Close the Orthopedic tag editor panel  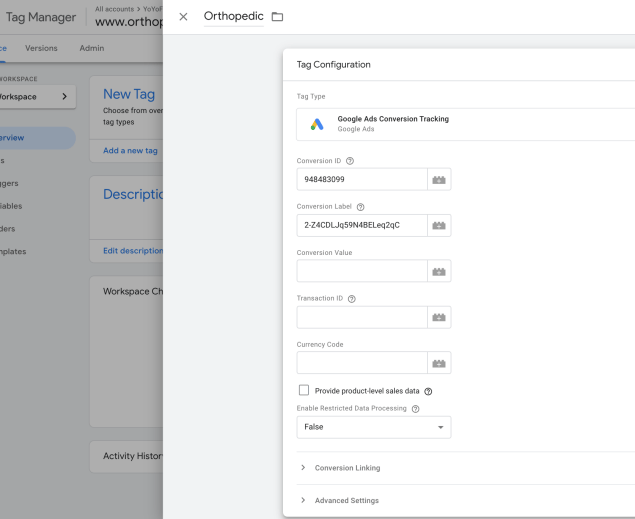[x=183, y=17]
